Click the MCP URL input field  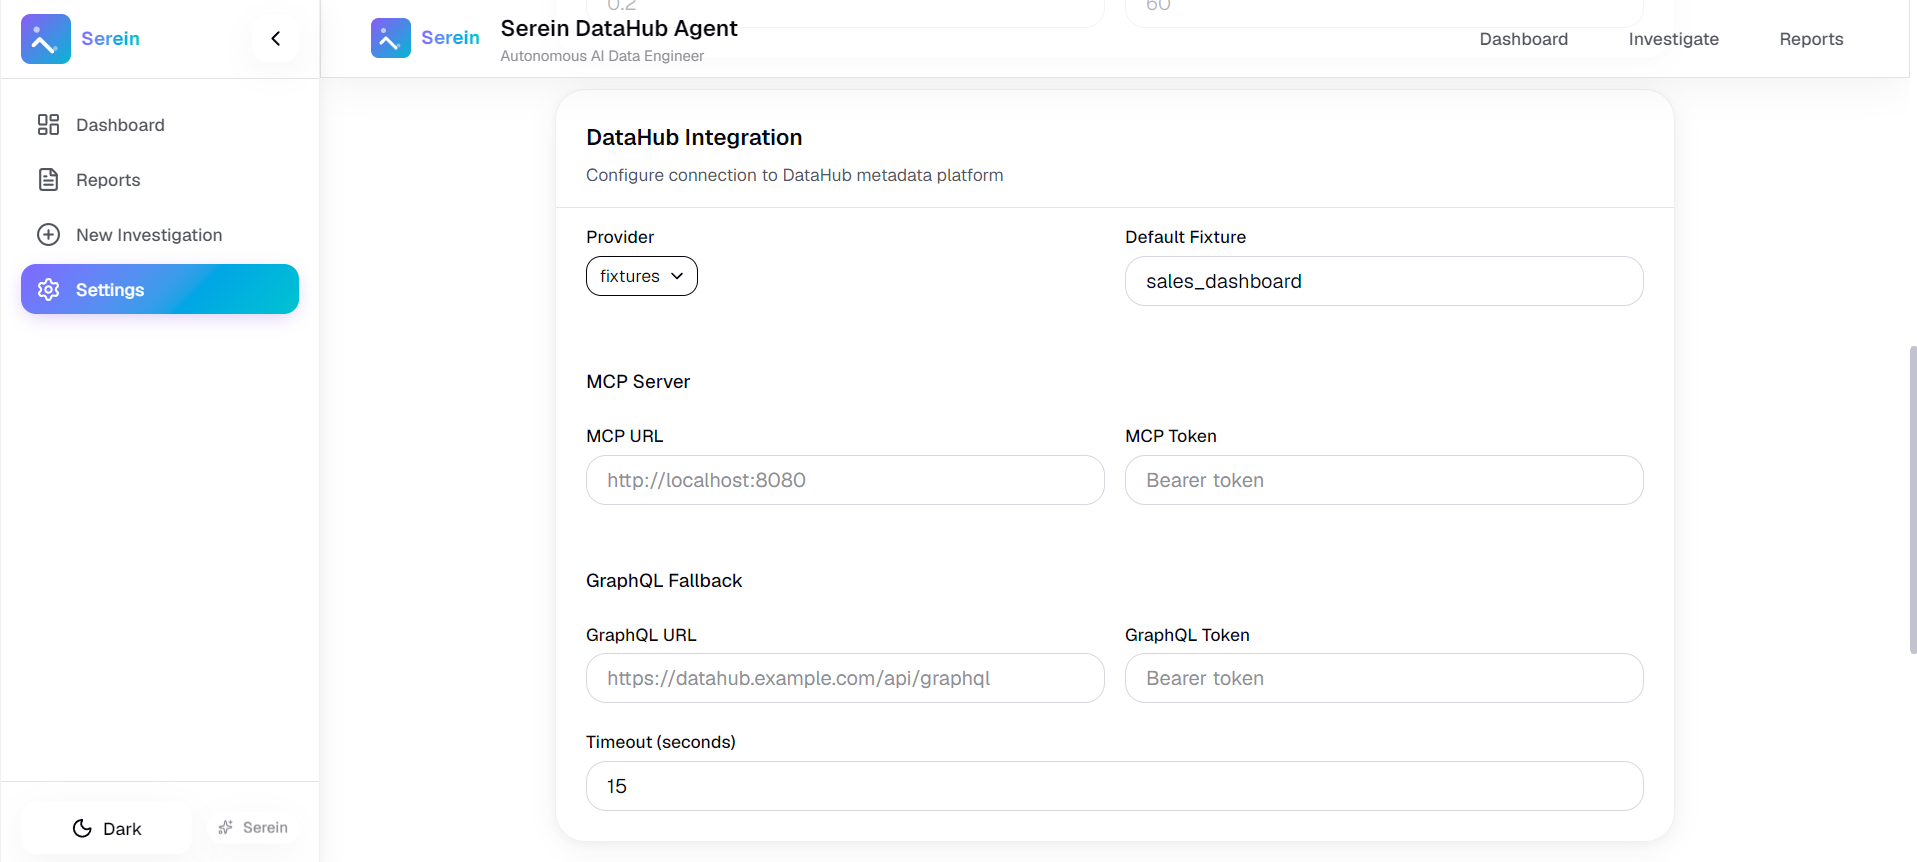pyautogui.click(x=845, y=480)
